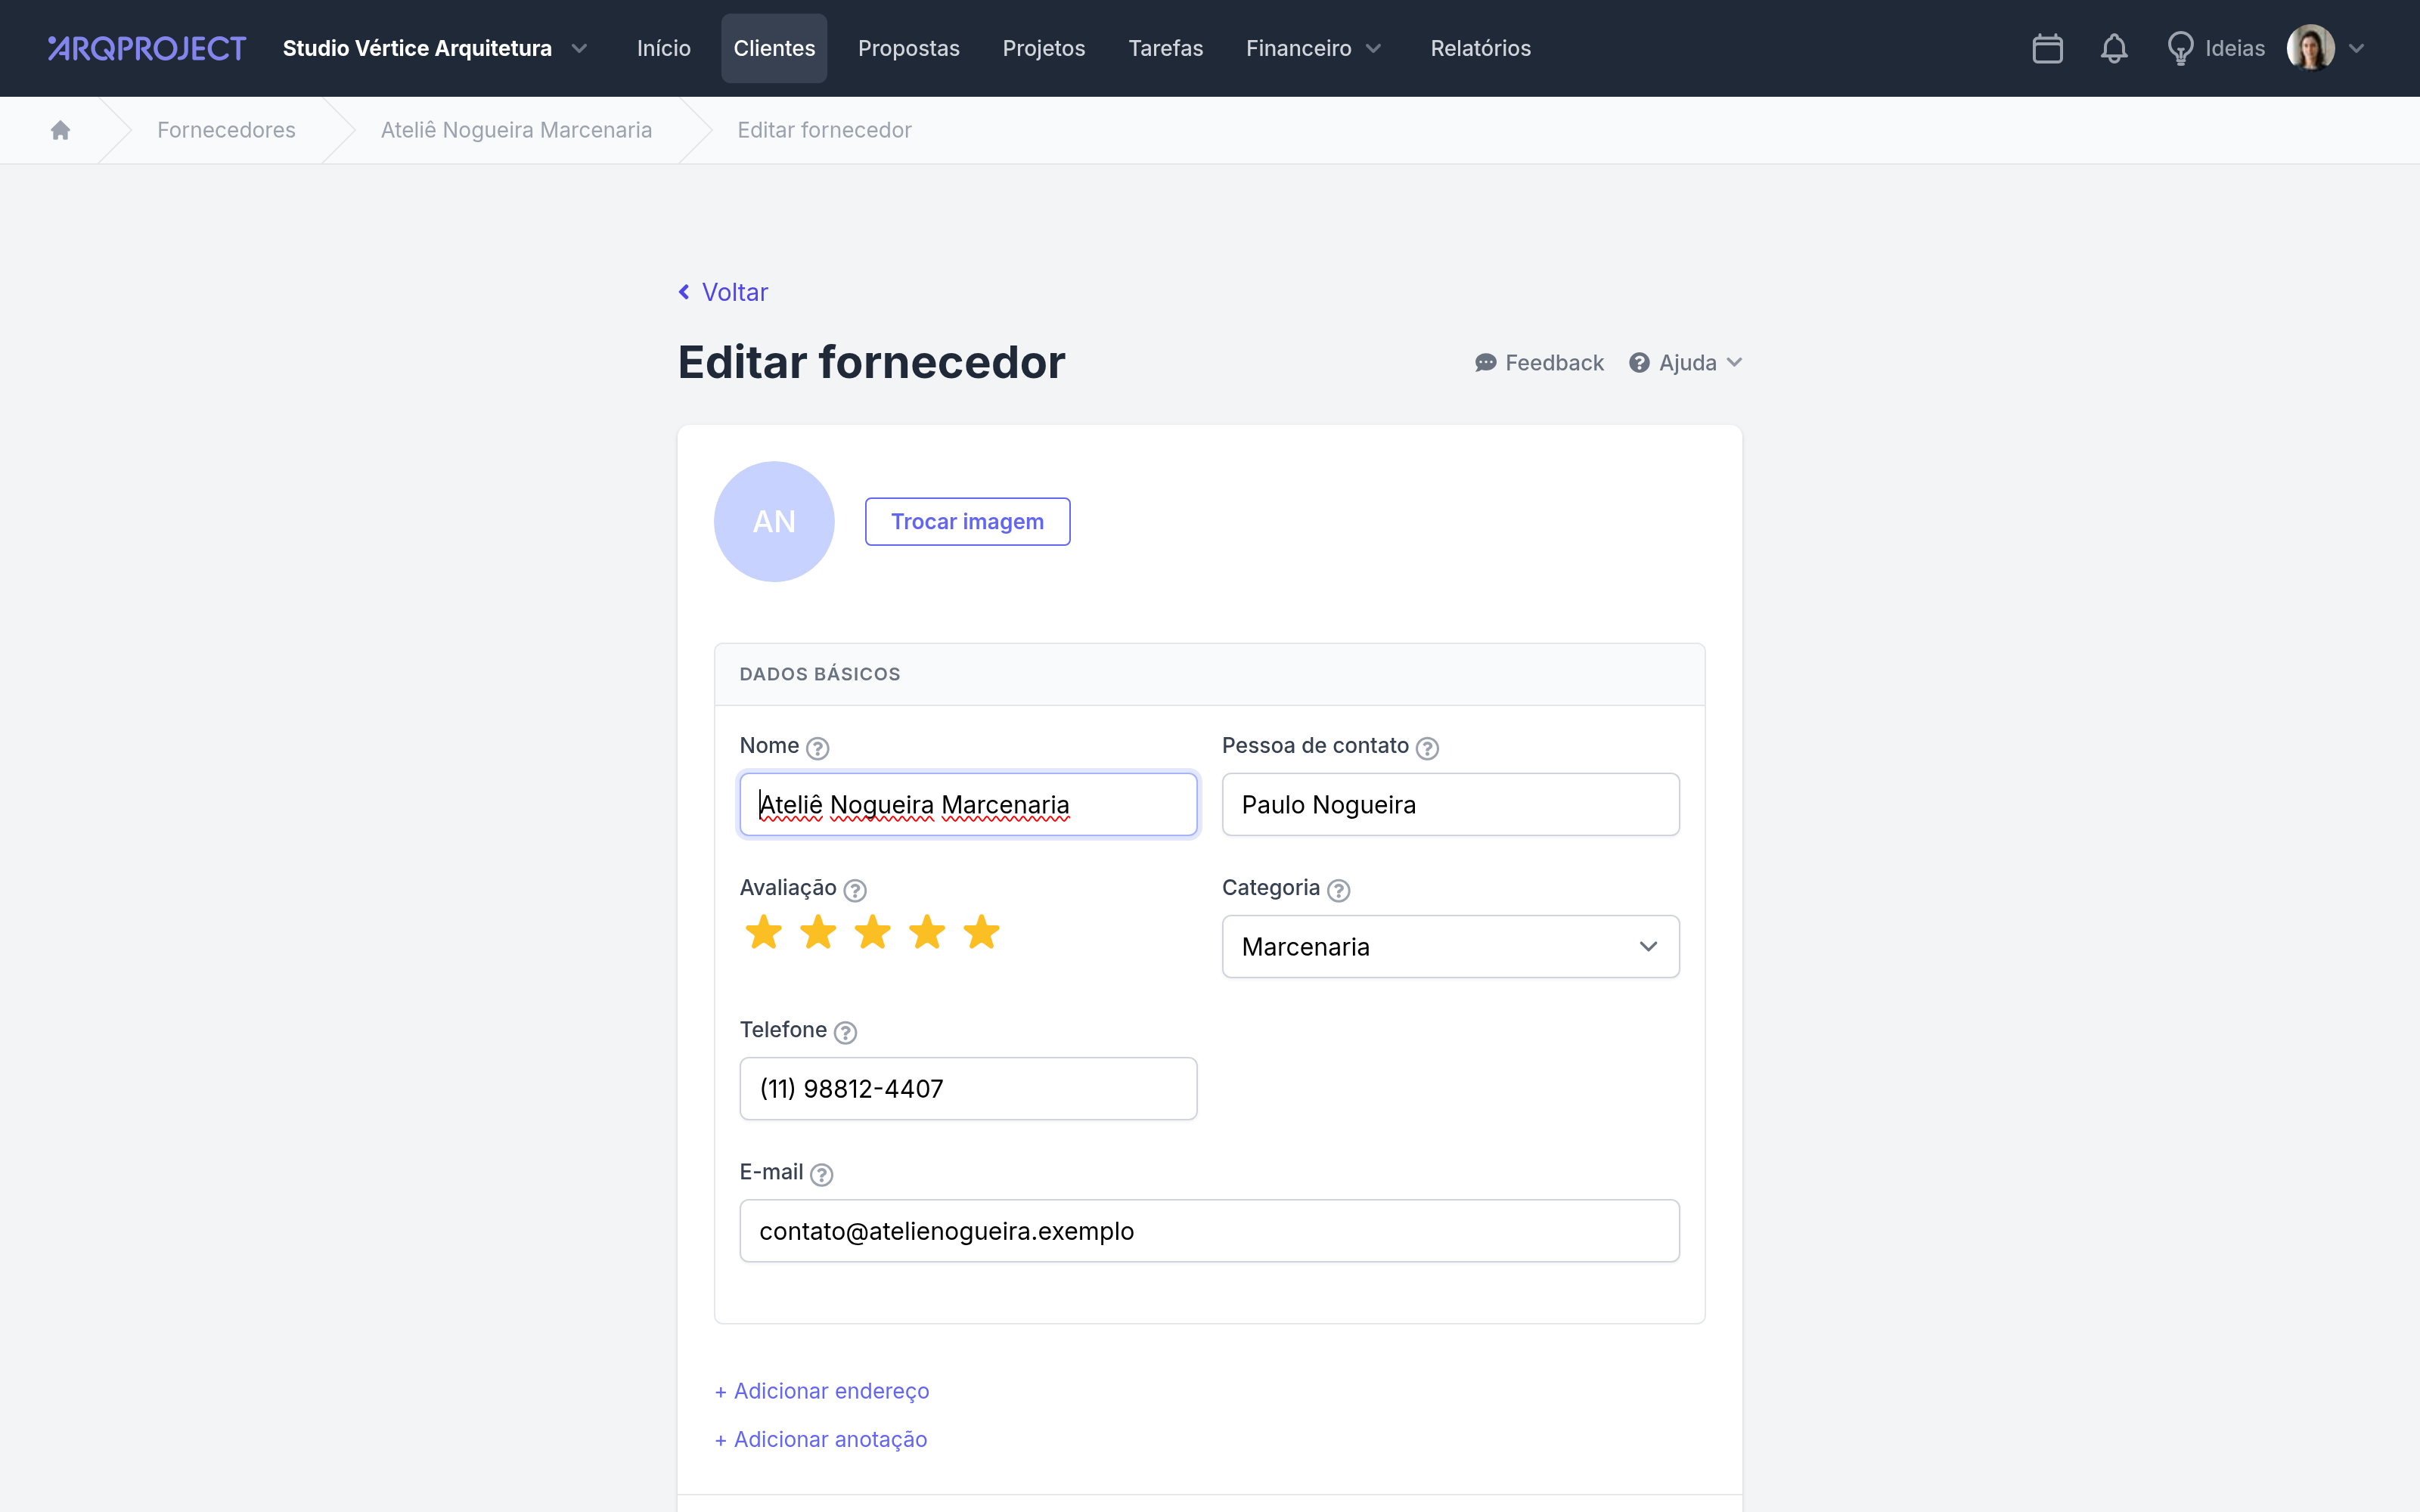Focus the Telefone field

[968, 1088]
